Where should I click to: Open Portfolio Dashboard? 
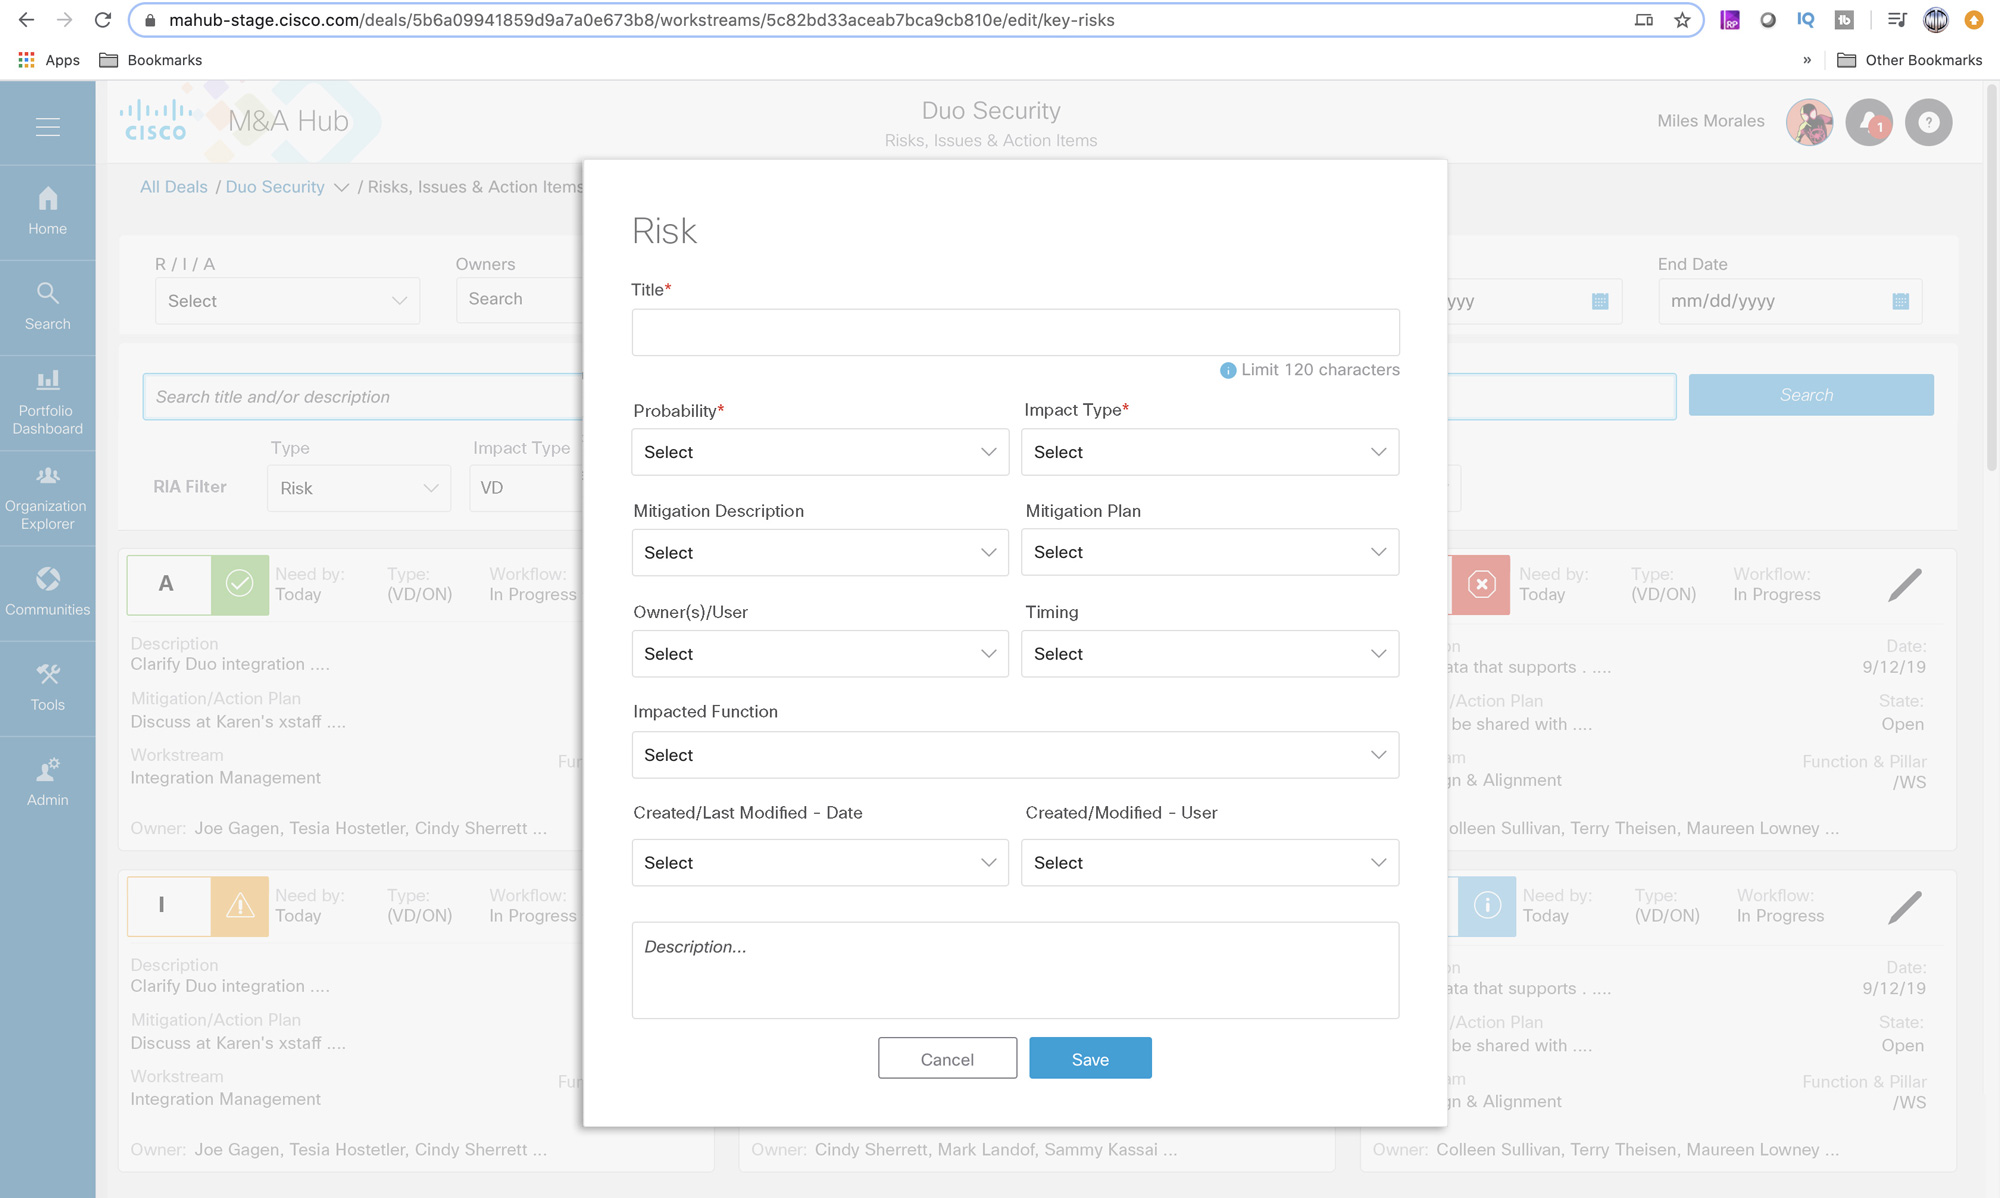47,403
